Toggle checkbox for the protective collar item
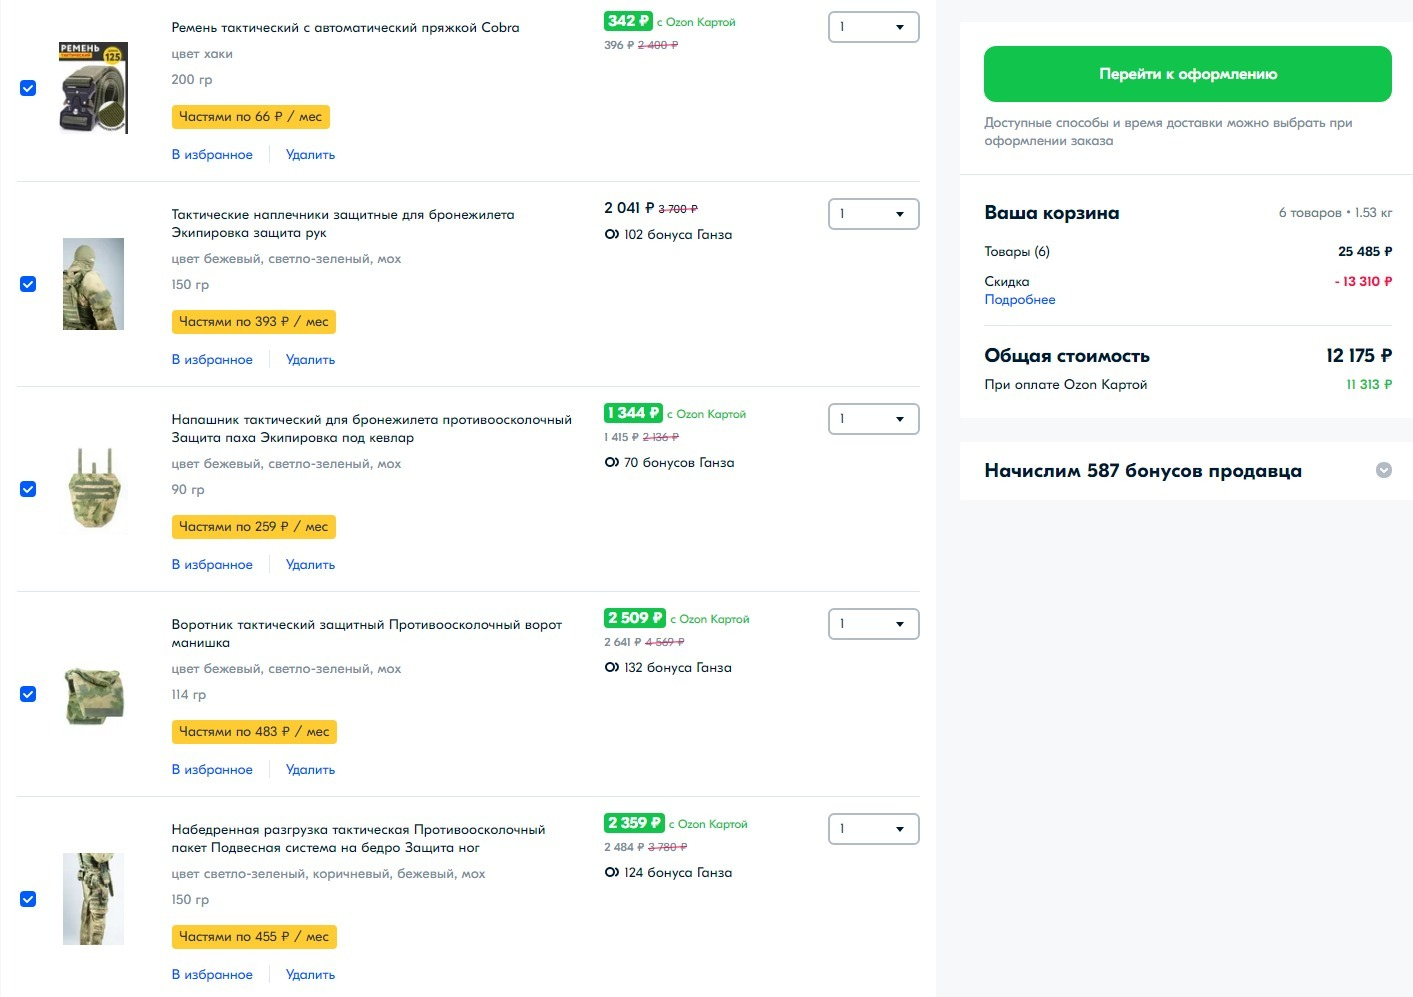1413x997 pixels. click(28, 694)
